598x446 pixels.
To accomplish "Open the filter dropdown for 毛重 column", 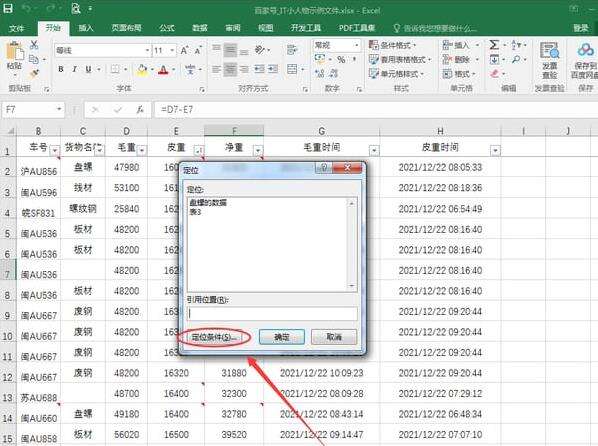I will coord(141,151).
